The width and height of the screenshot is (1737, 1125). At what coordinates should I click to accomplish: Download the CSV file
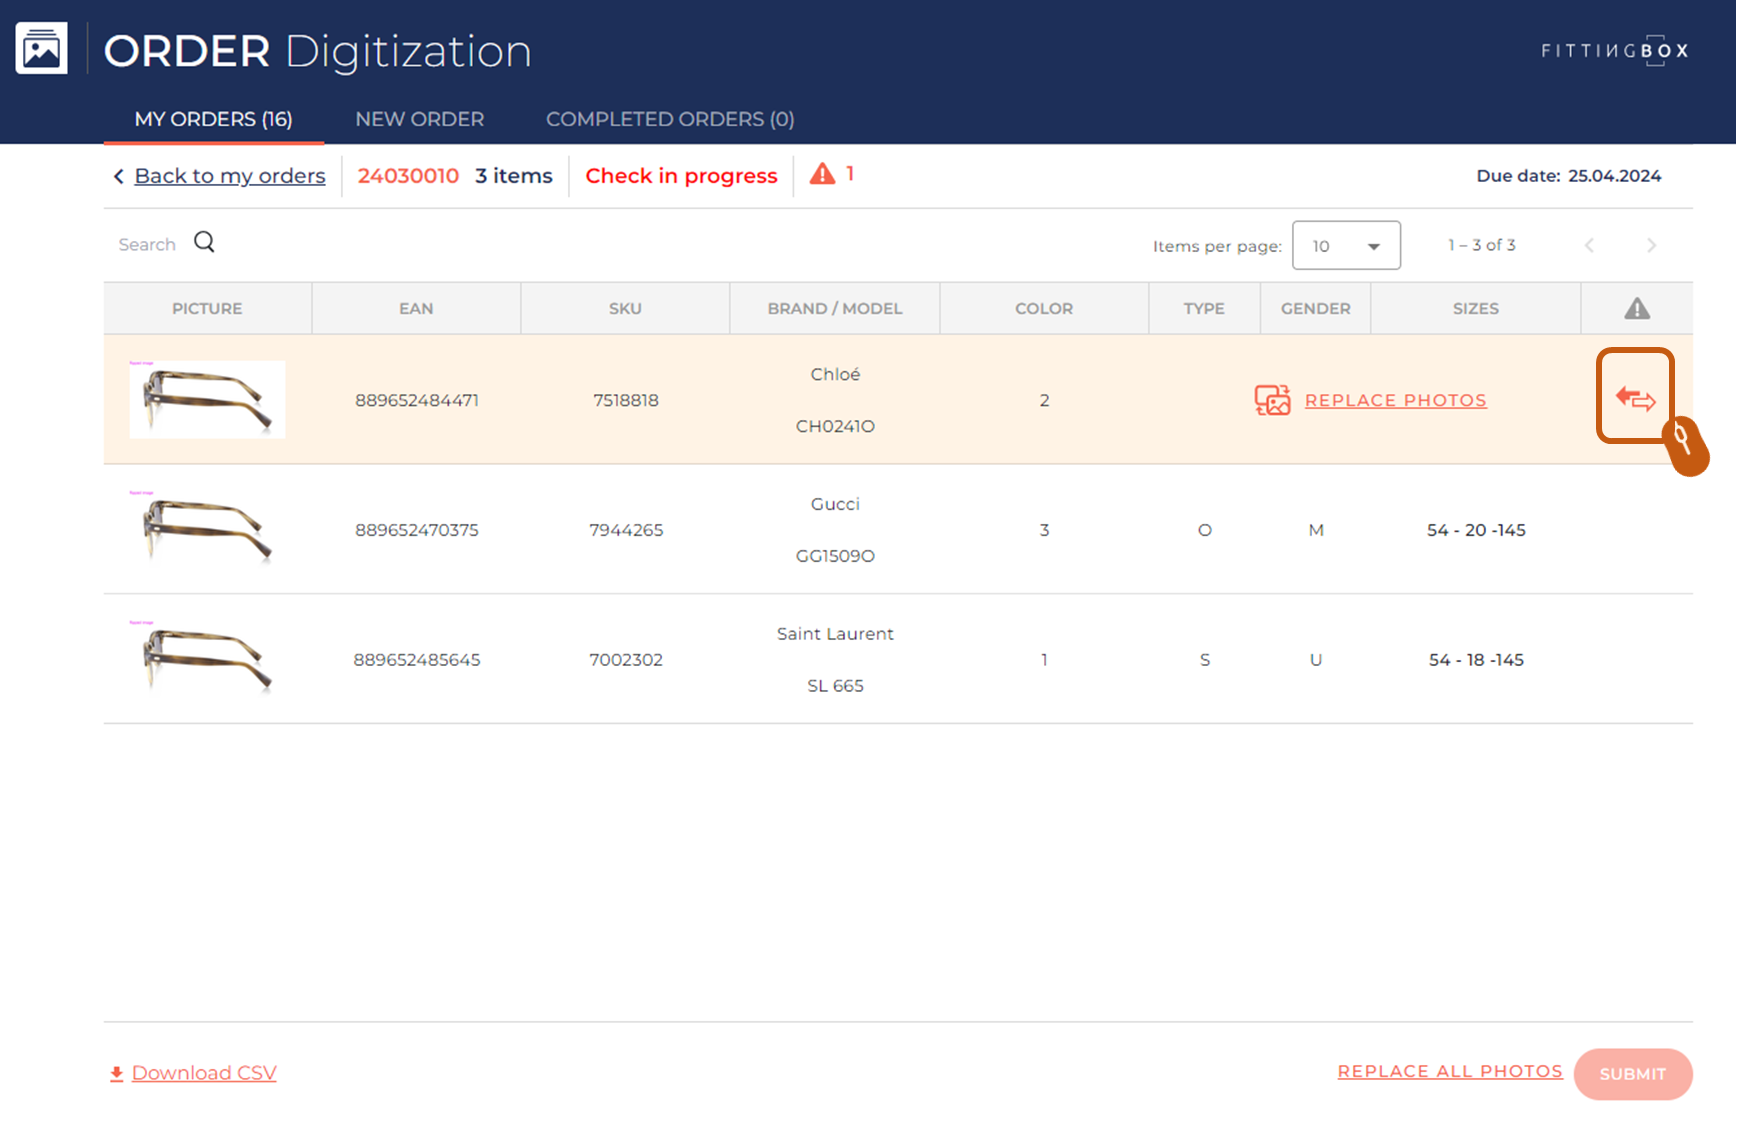click(203, 1073)
